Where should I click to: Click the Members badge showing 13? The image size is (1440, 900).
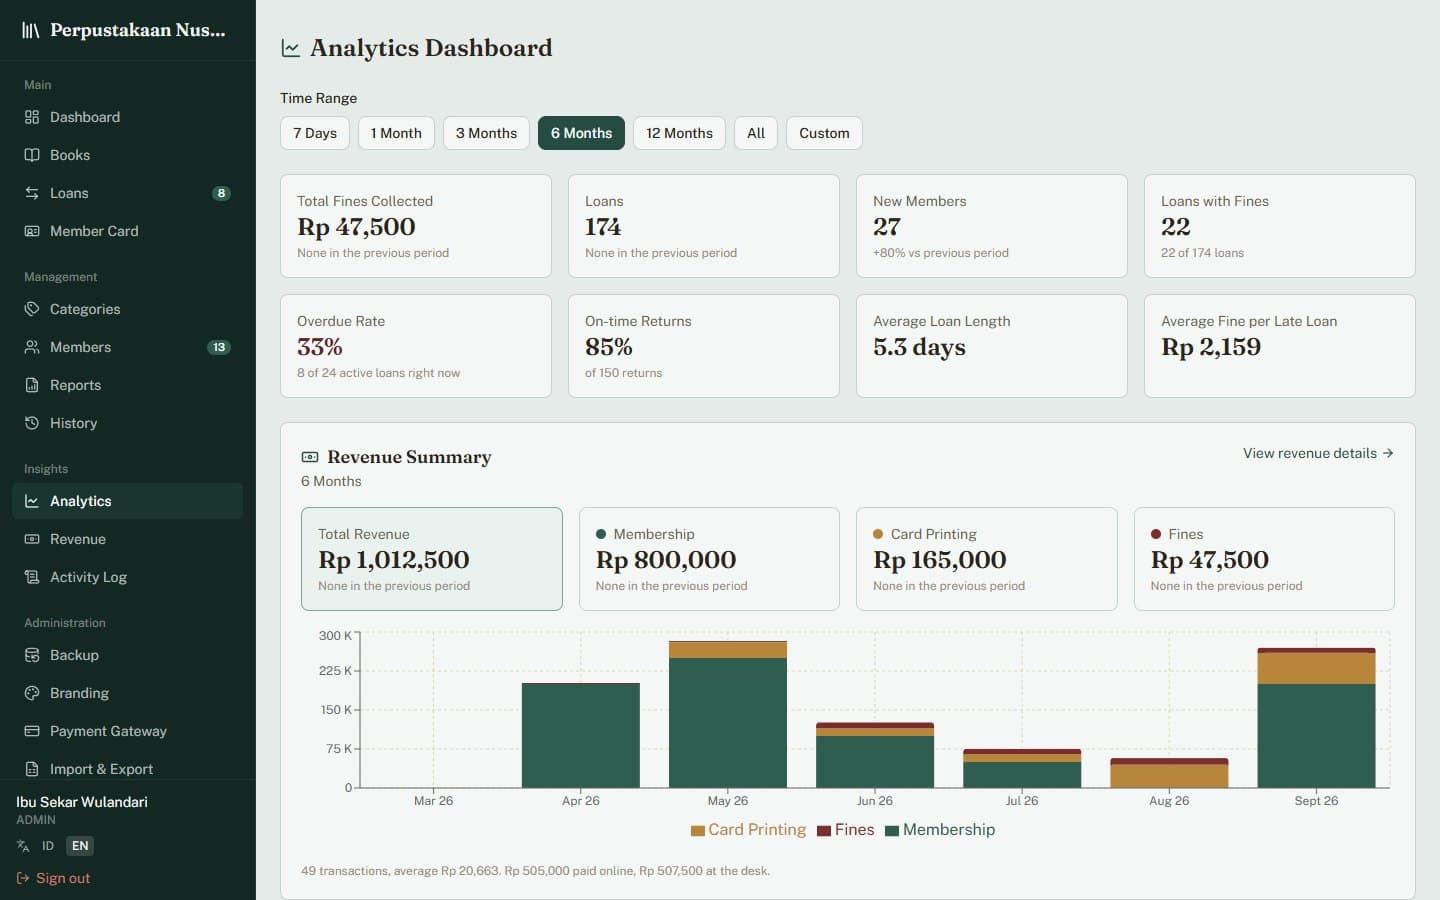tap(219, 347)
